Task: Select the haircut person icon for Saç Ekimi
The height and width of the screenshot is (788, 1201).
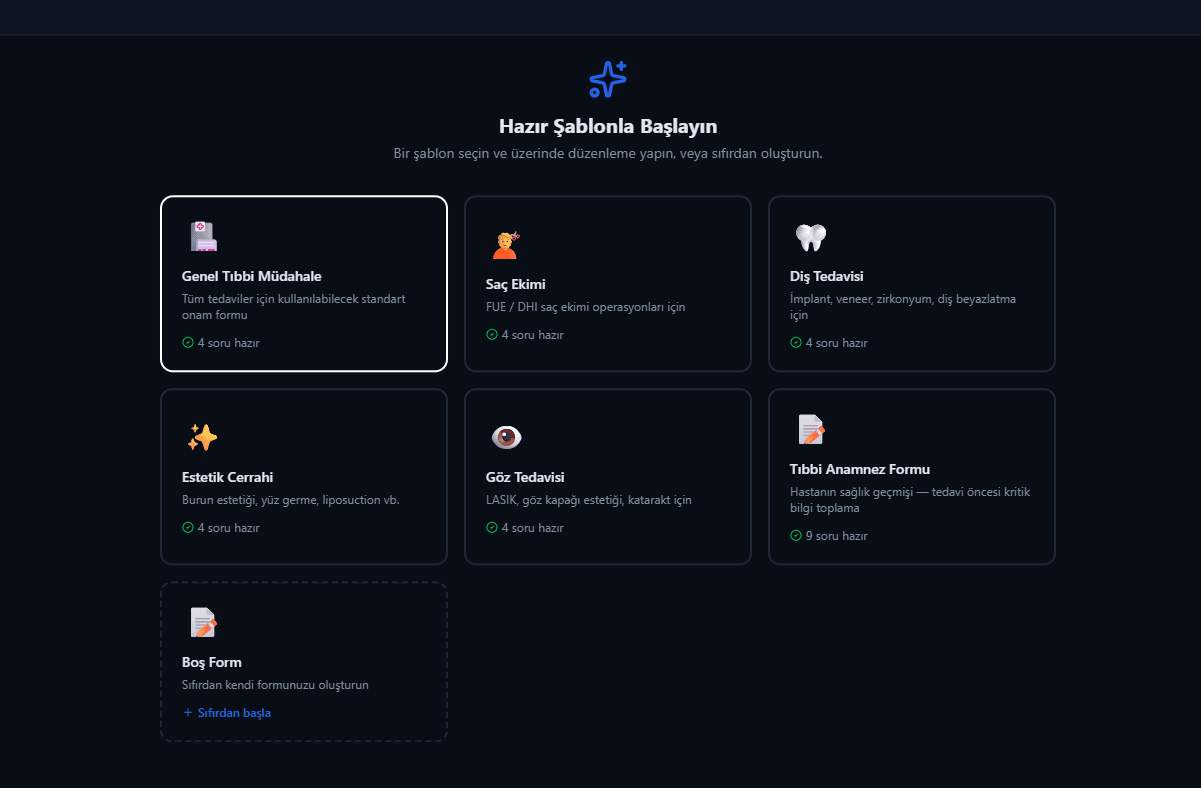Action: coord(506,244)
